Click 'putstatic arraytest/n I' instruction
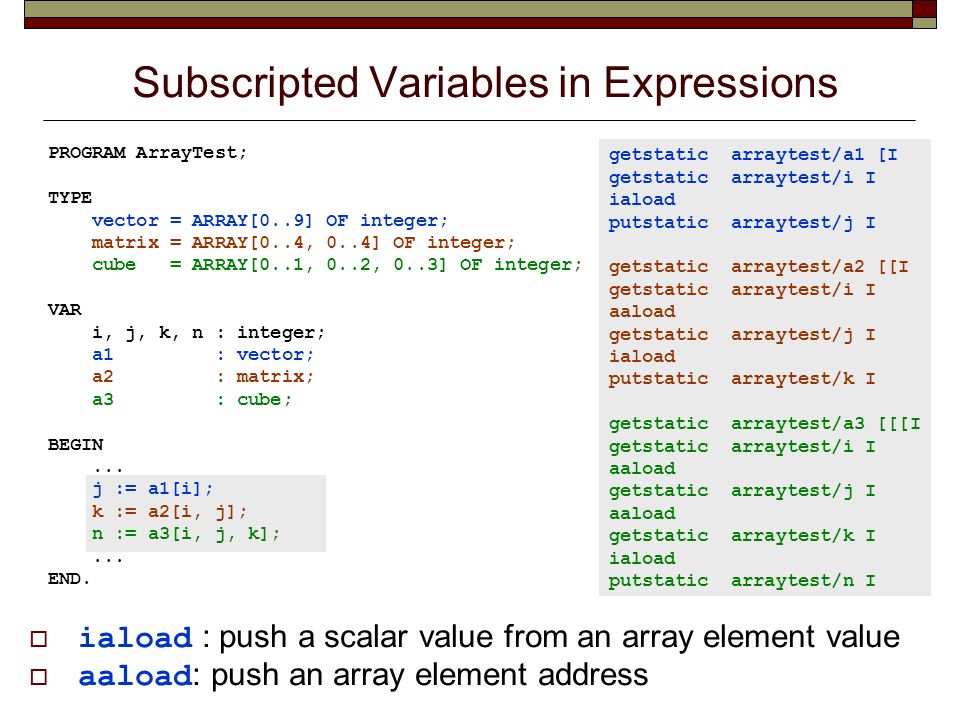 coord(742,580)
